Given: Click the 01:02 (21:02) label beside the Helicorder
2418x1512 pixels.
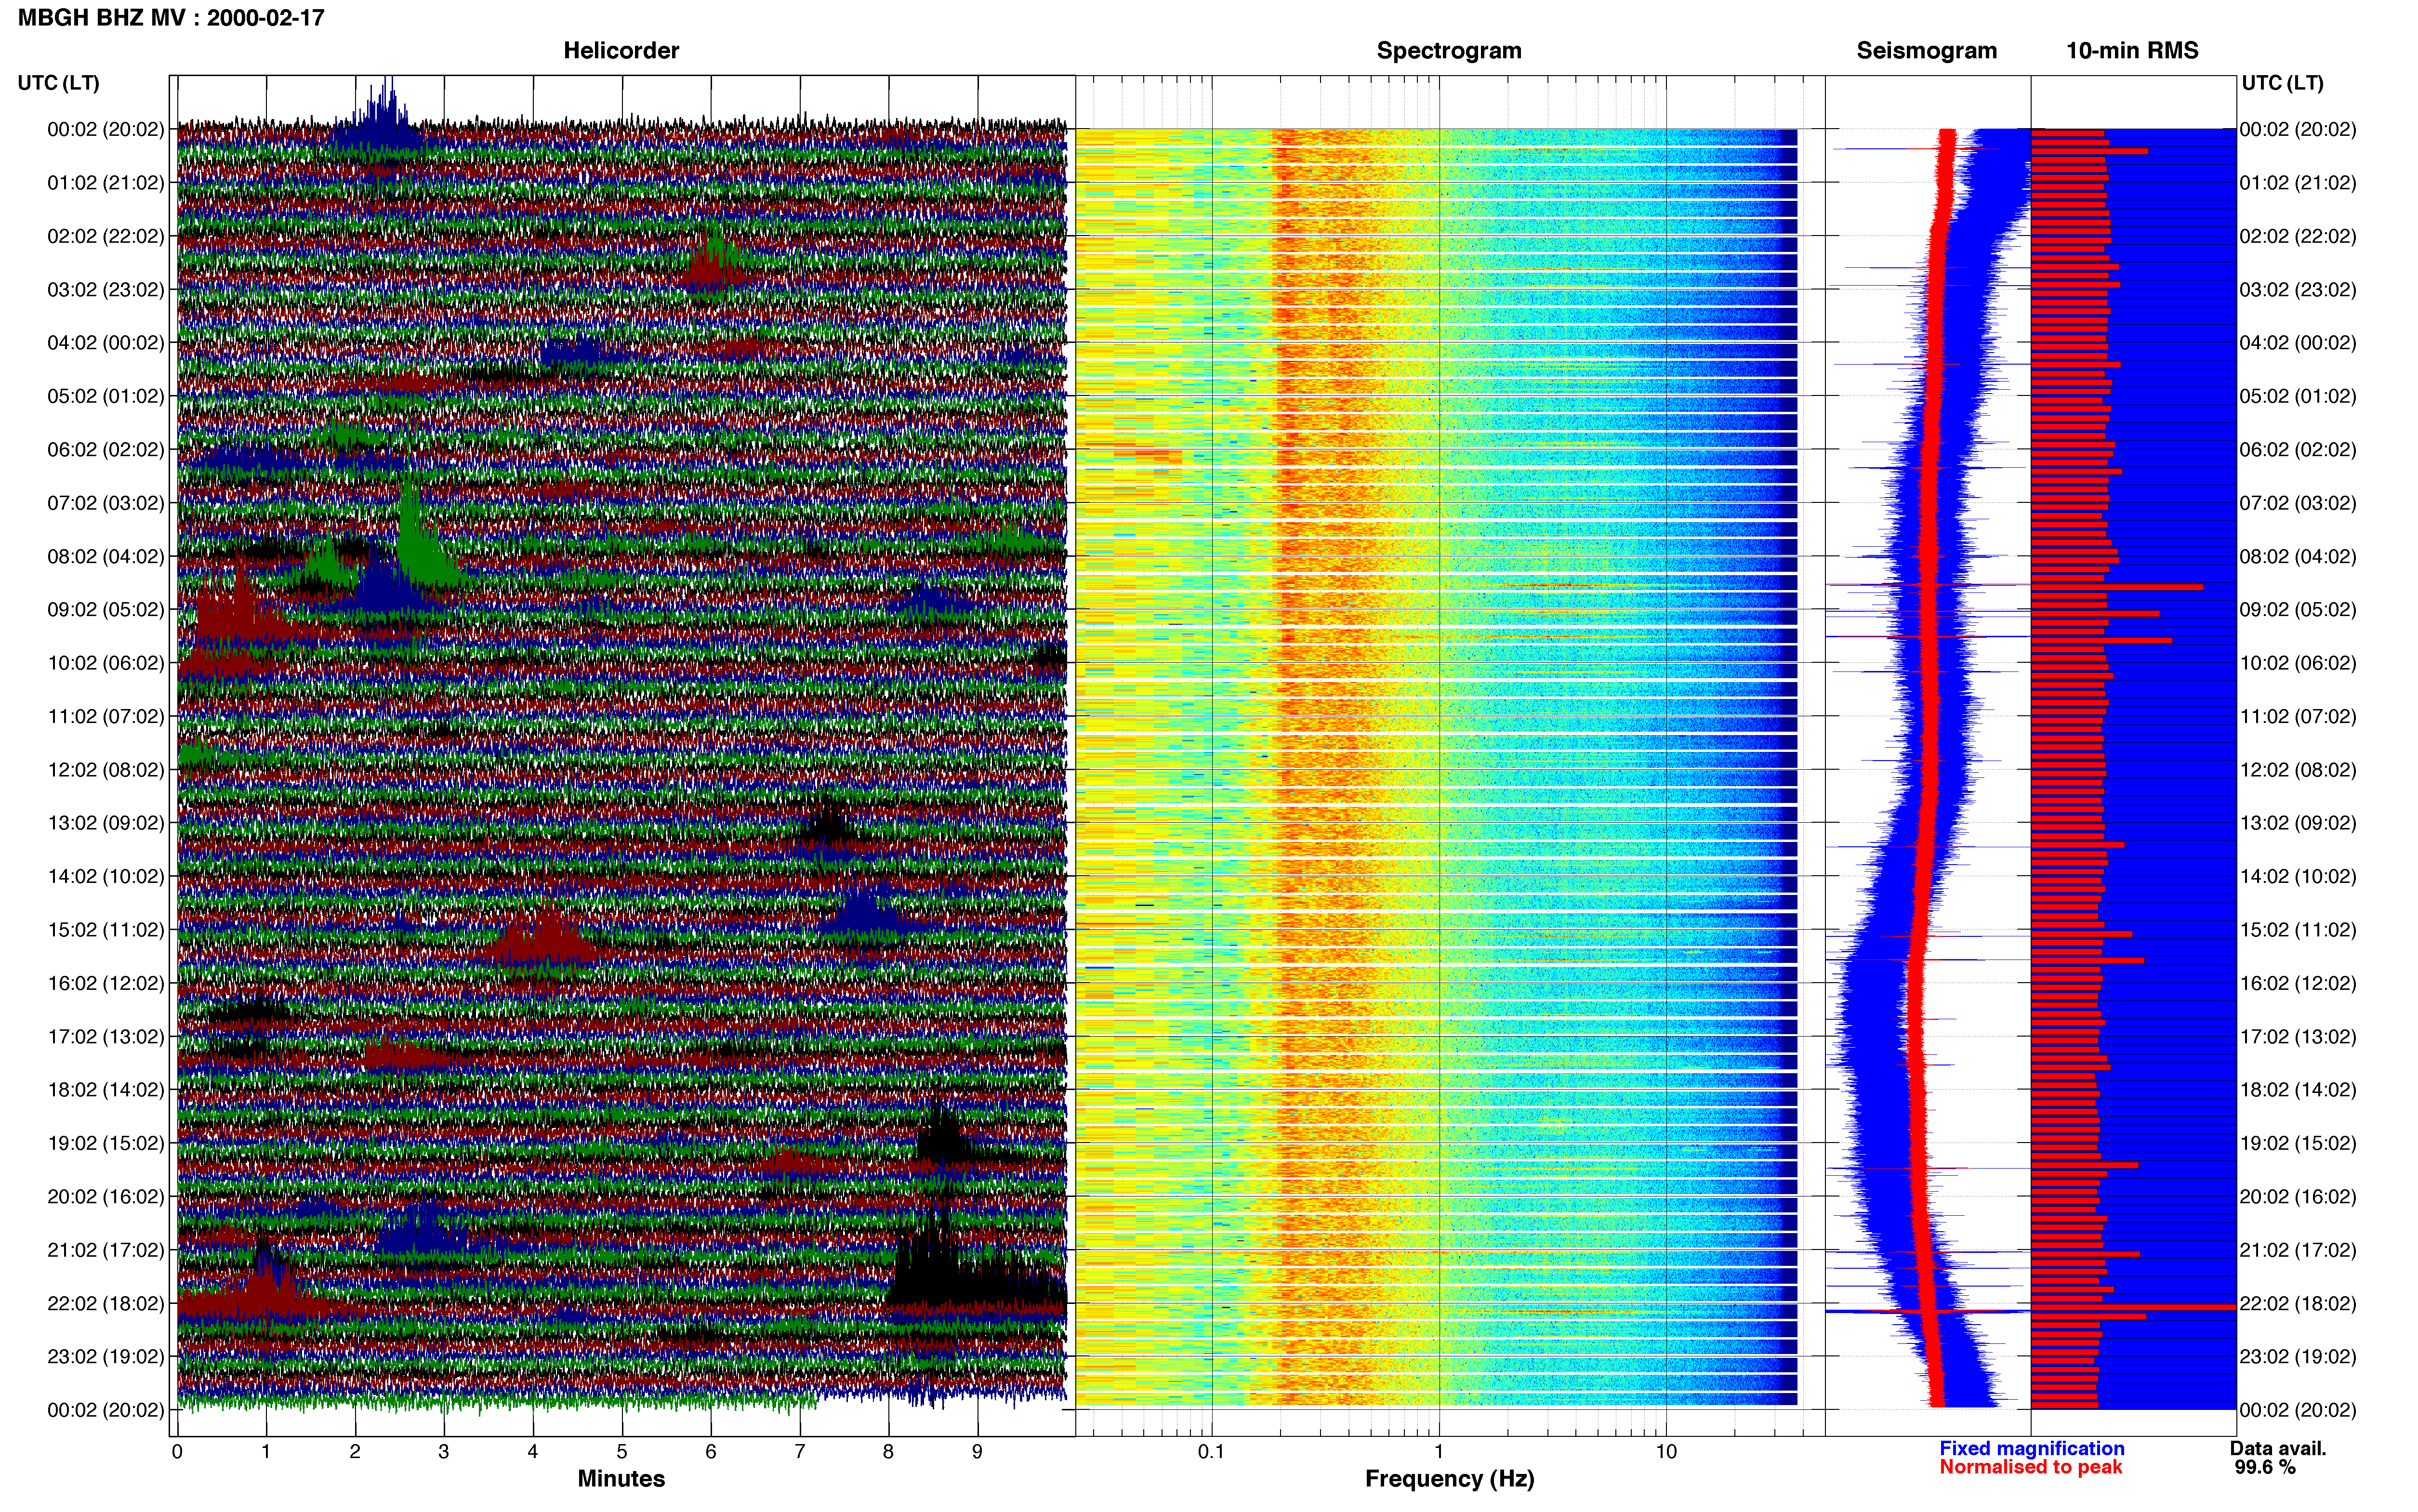Looking at the screenshot, I should (106, 183).
